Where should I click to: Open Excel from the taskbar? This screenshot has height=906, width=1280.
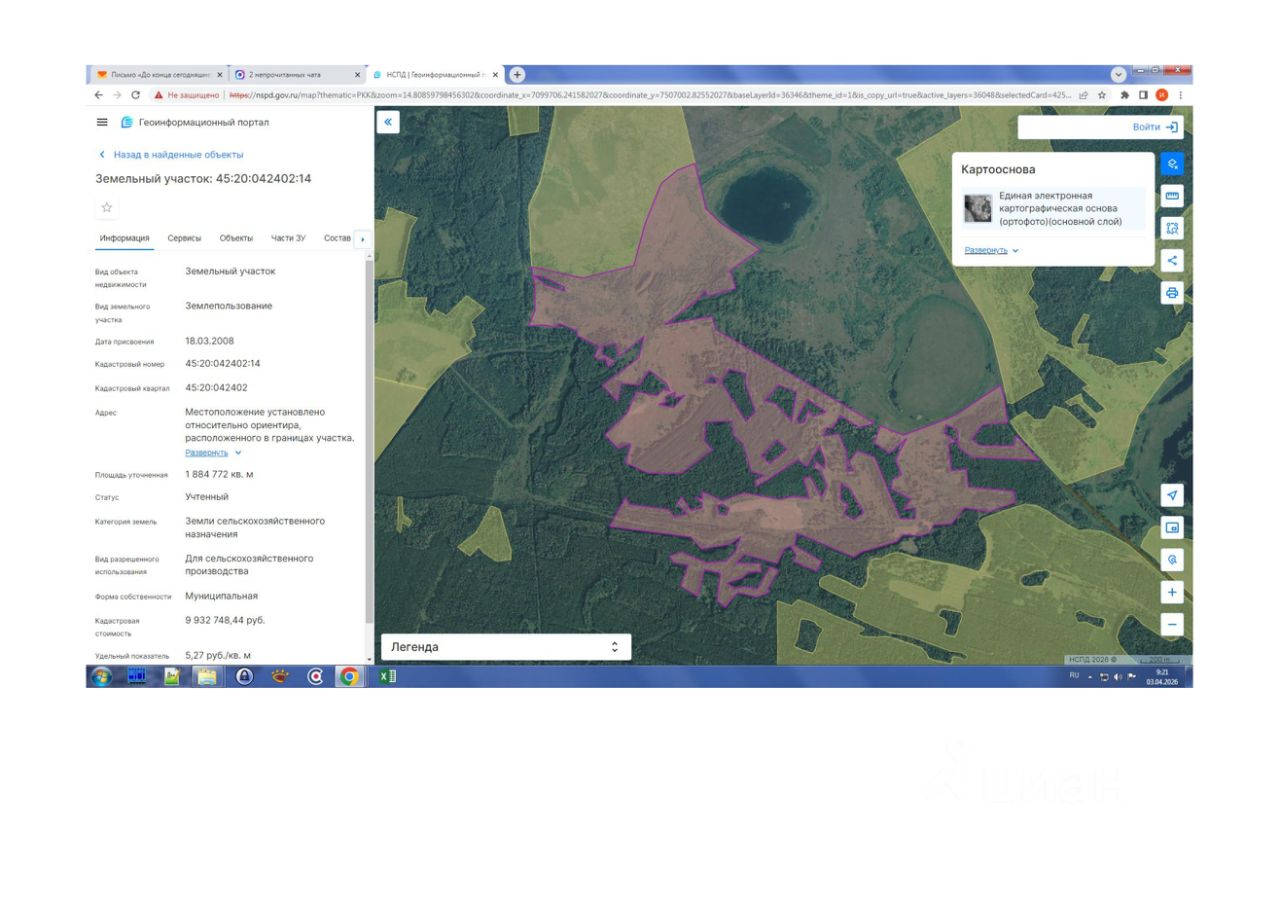[386, 676]
